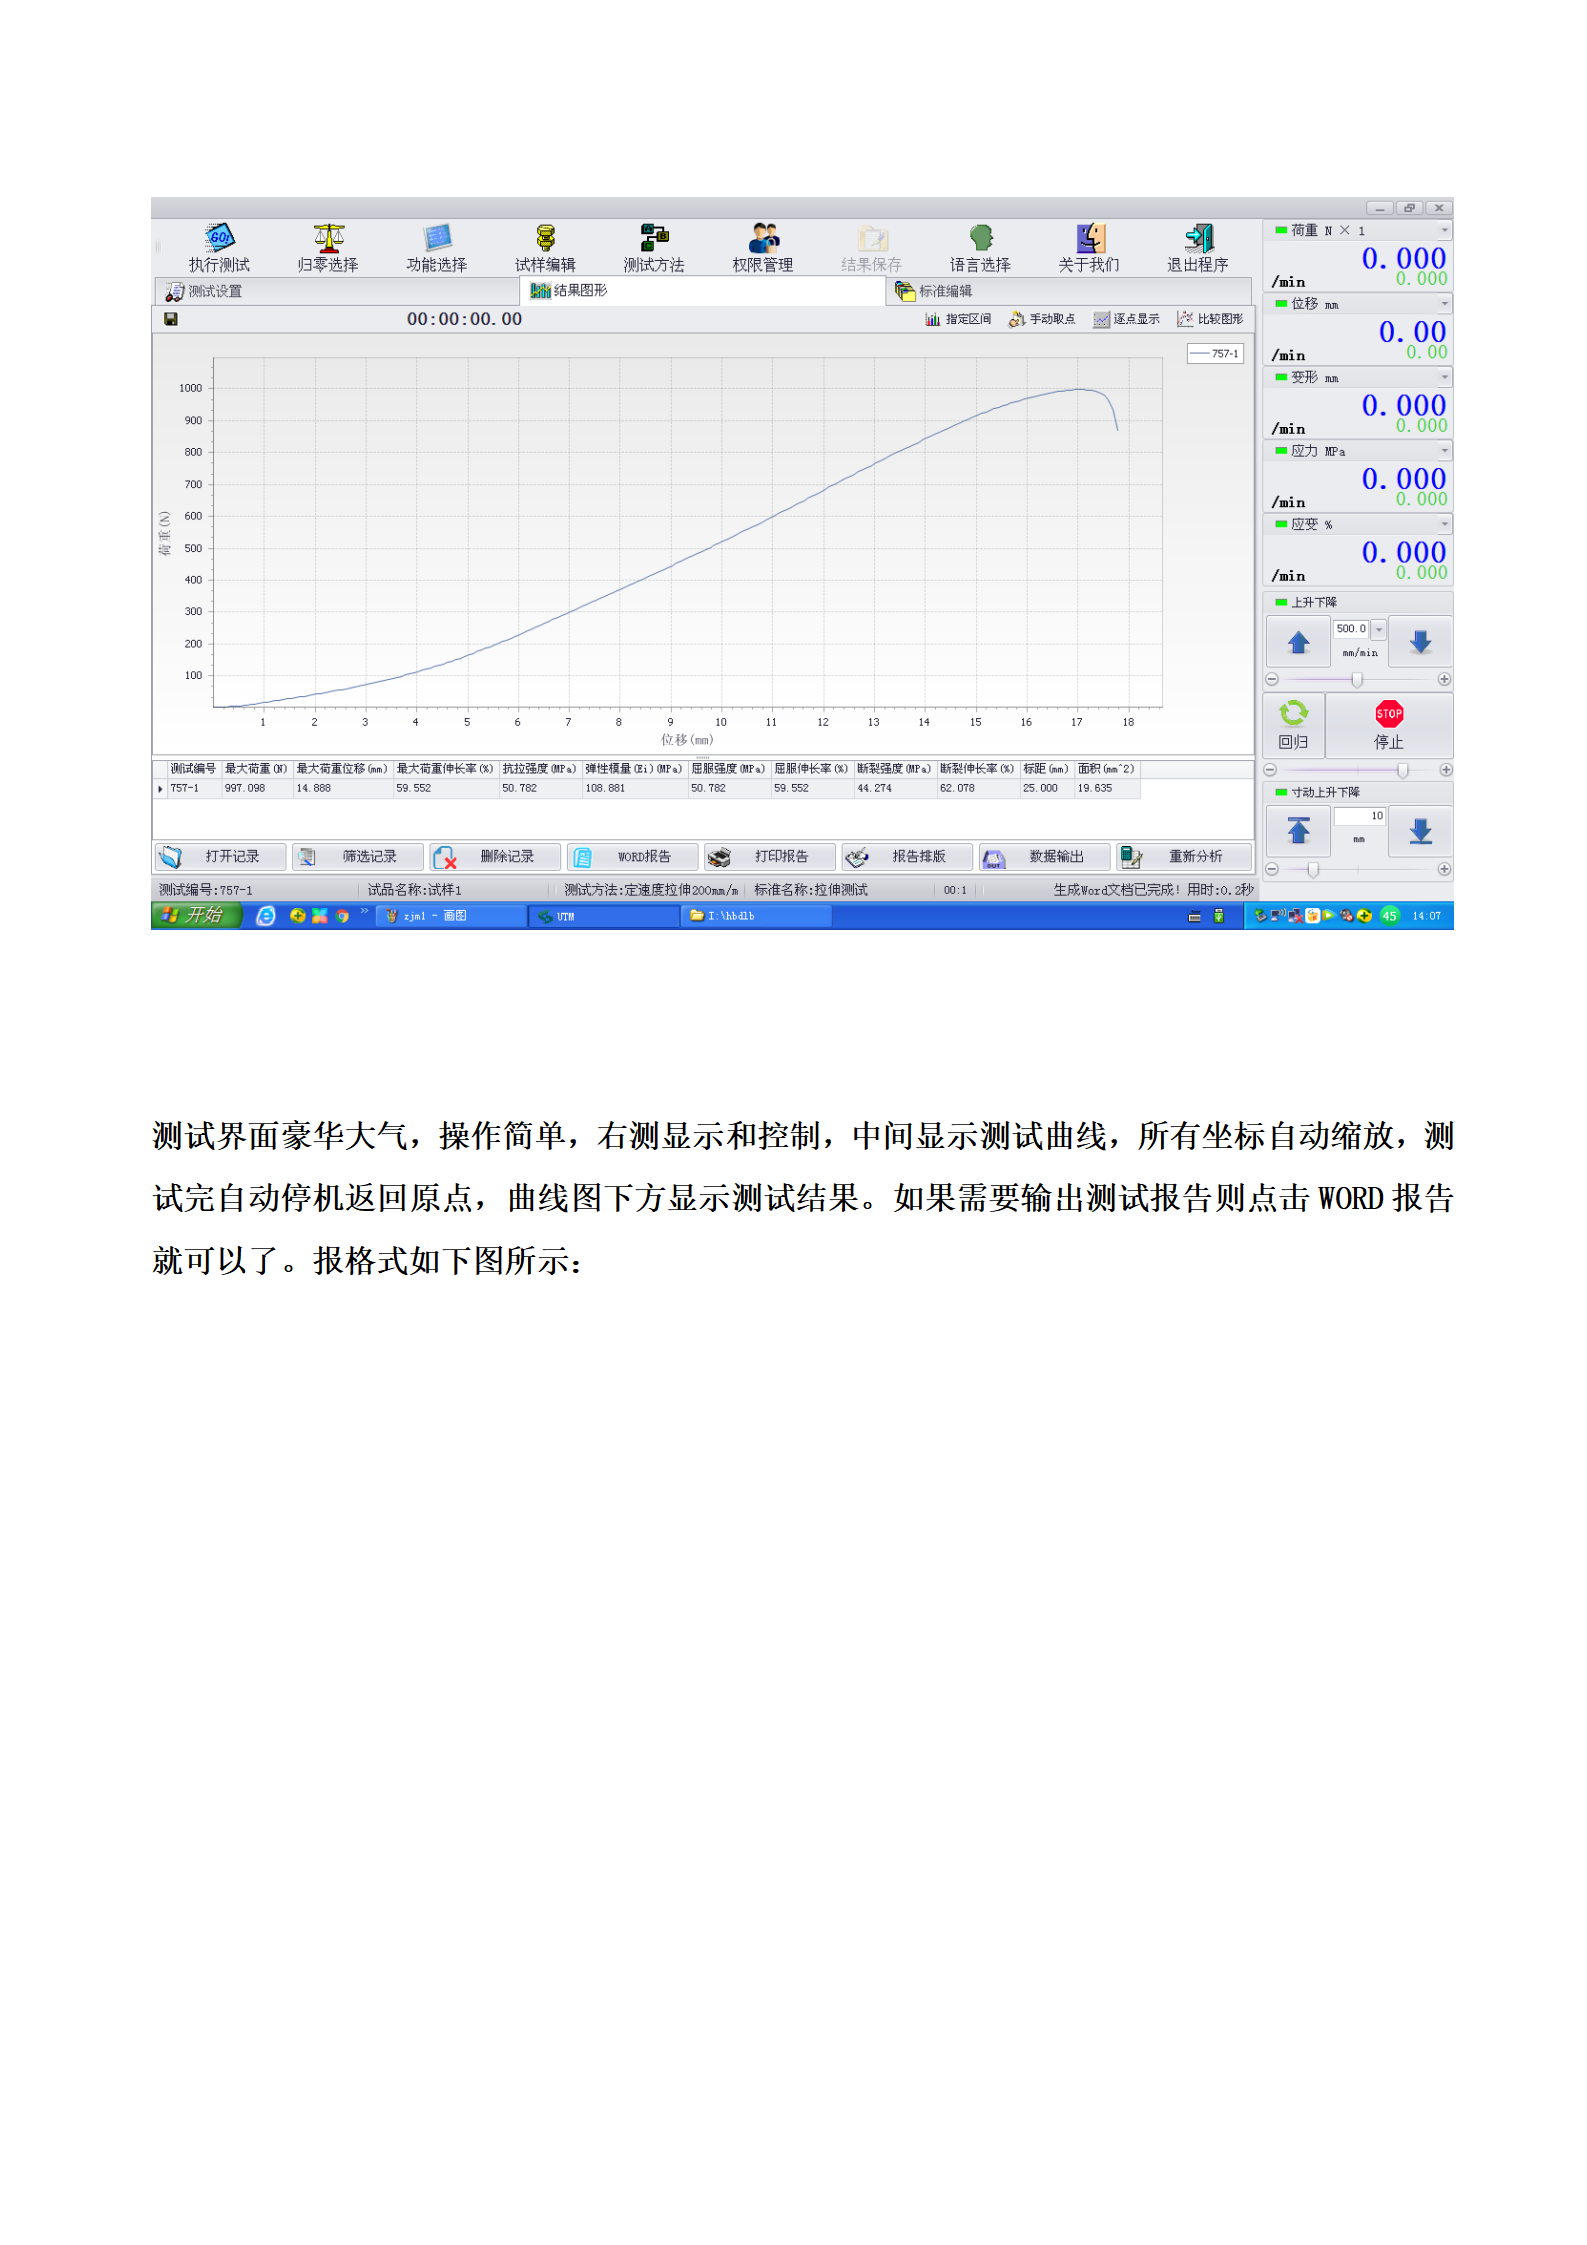Click 报告排版 report layout button
This screenshot has width=1587, height=2245.
coord(907,857)
